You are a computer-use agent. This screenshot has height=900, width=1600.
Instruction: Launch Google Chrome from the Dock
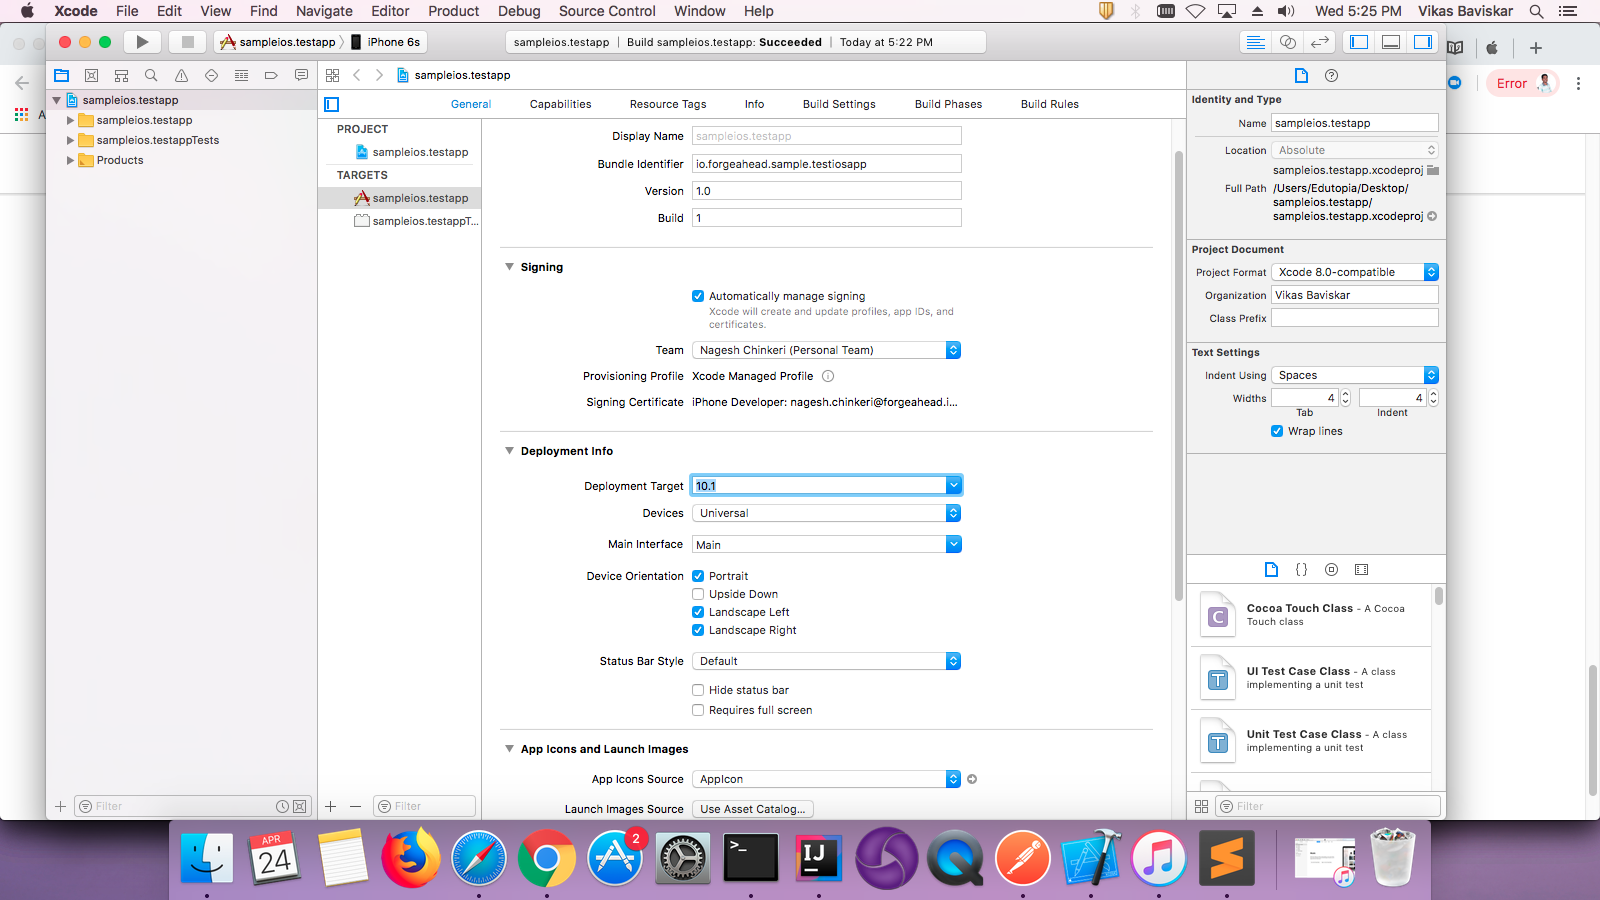(546, 858)
